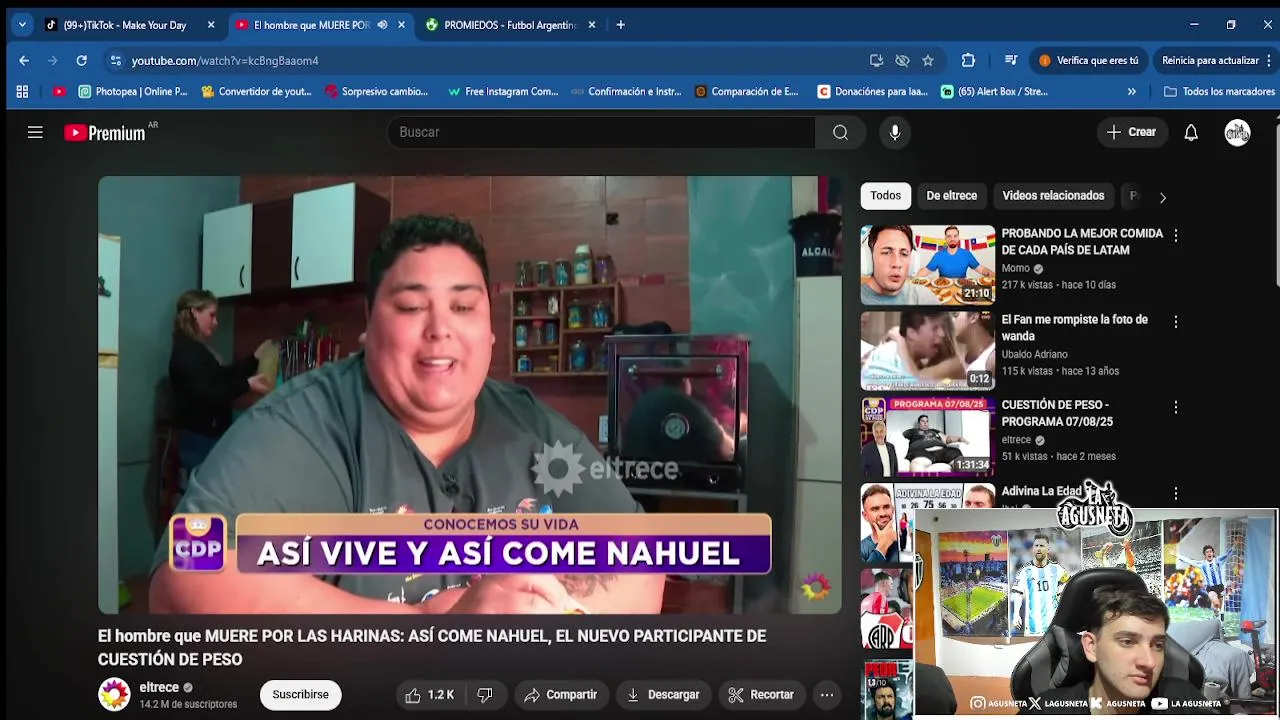Open options menu for PROBANDO LA MEJOR COMIDA
This screenshot has height=720, width=1280.
1176,236
